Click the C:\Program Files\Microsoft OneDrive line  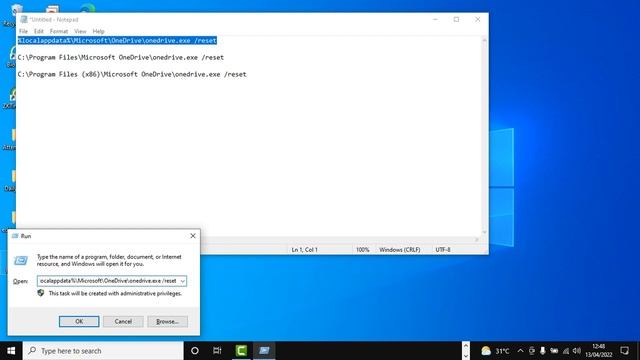pos(121,58)
